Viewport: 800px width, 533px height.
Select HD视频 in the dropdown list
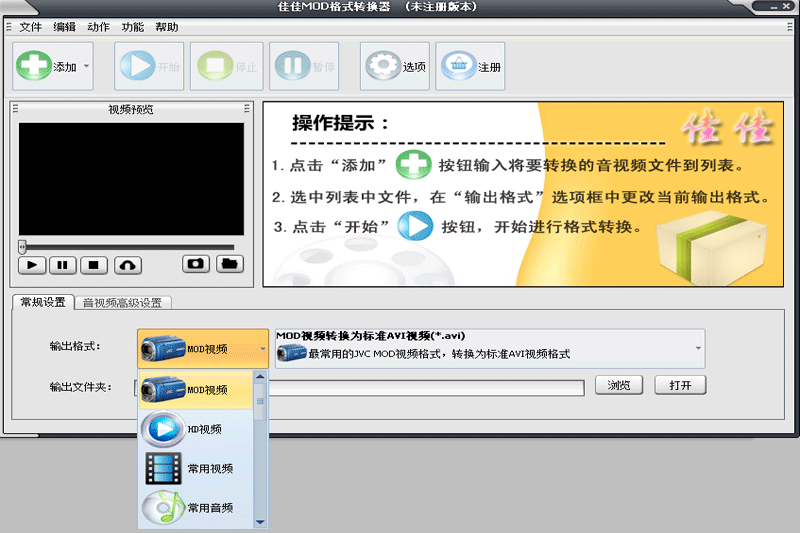tap(196, 429)
